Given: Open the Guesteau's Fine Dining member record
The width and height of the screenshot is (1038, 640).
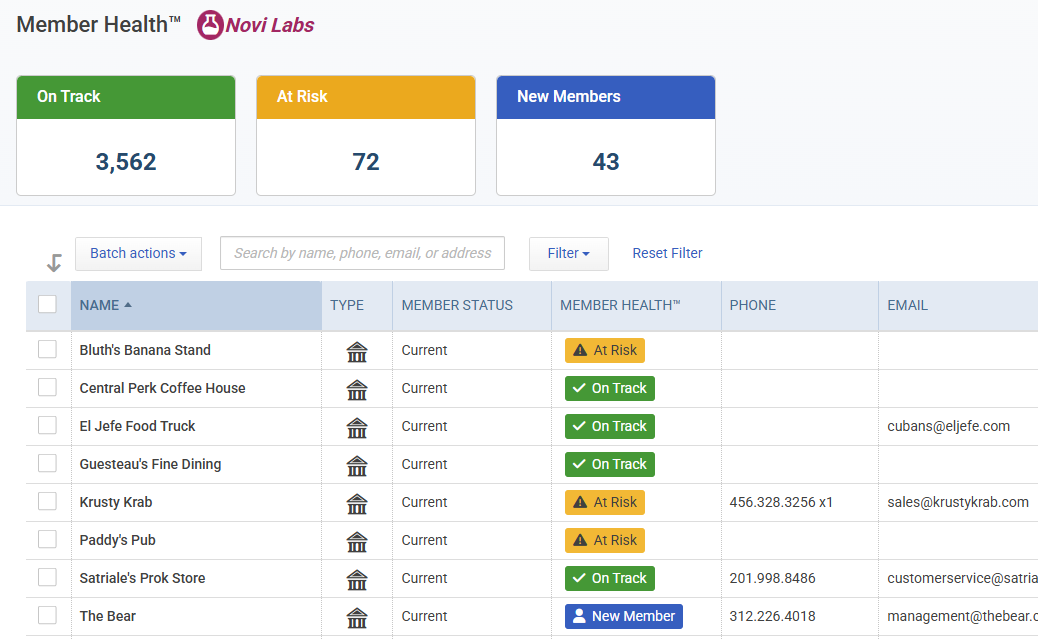Looking at the screenshot, I should point(150,464).
